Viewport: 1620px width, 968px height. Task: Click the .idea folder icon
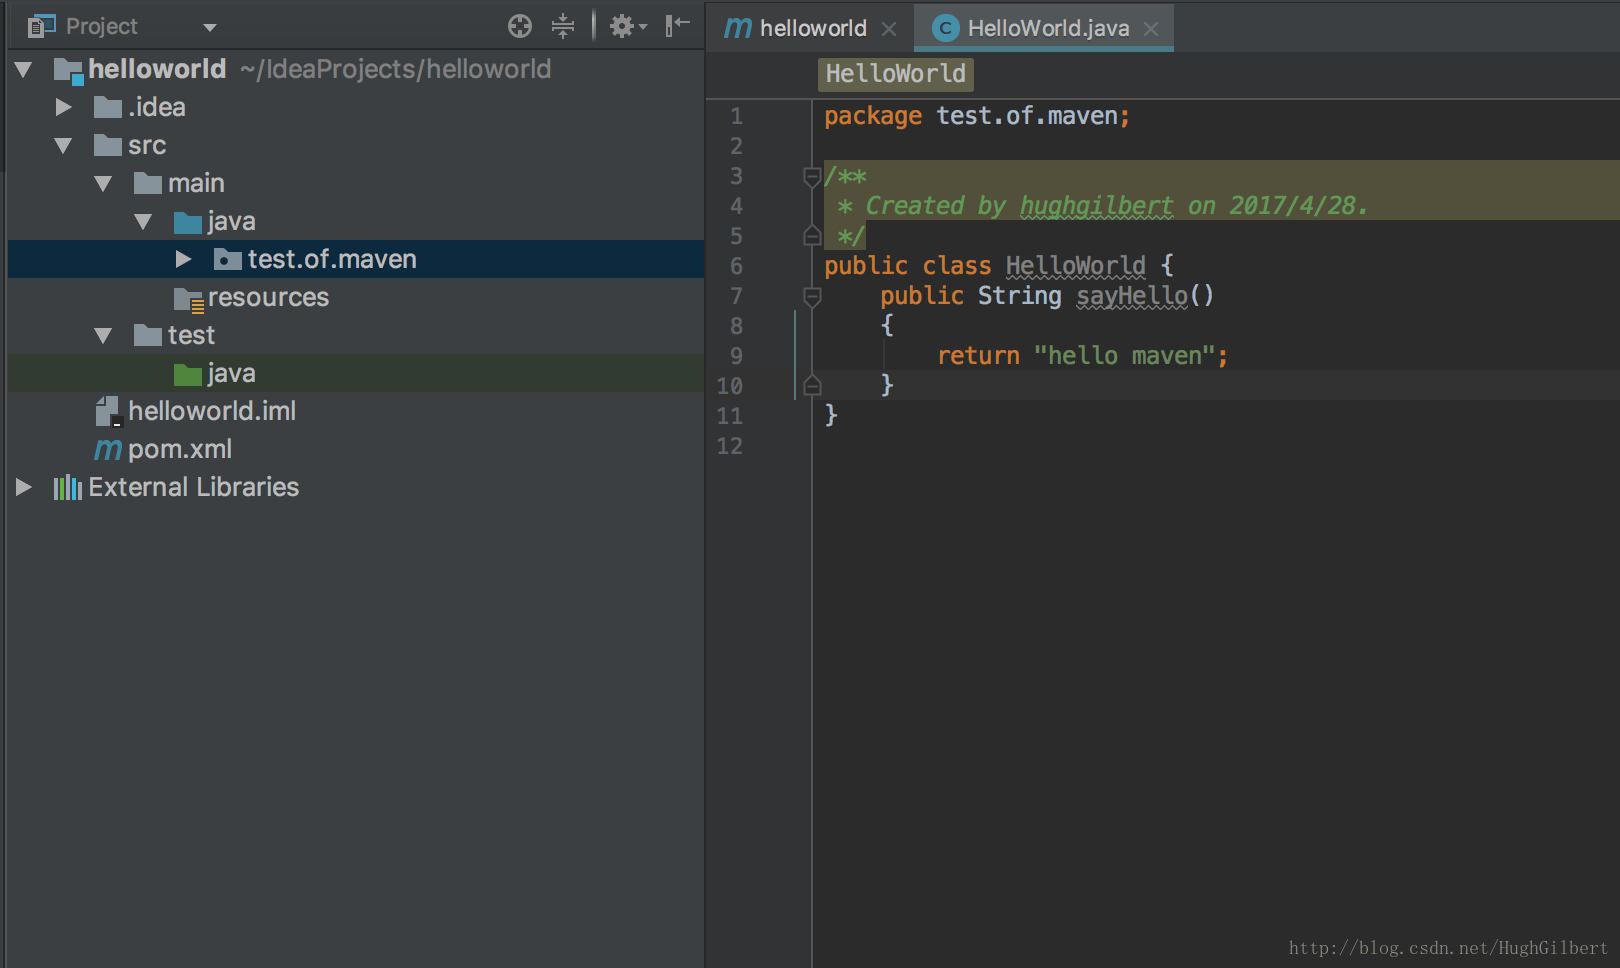[107, 107]
